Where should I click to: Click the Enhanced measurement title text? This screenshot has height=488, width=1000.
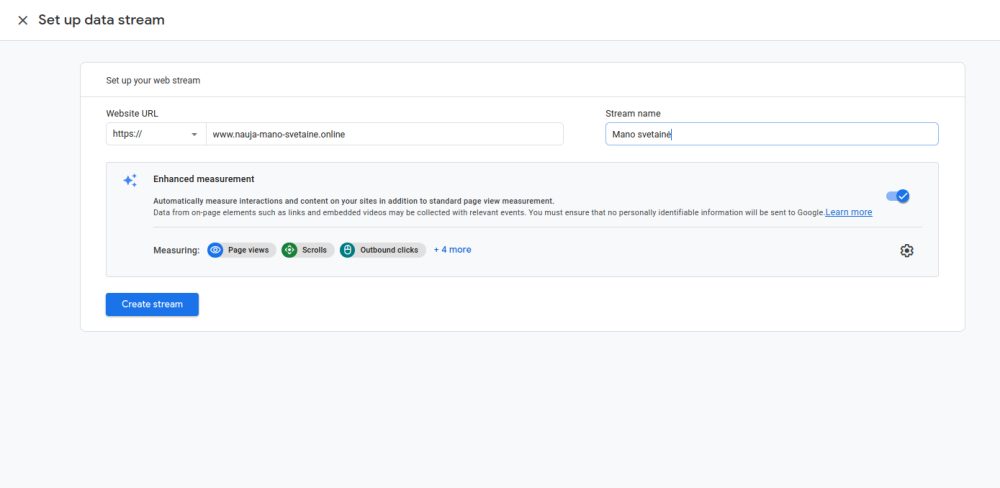pos(203,179)
